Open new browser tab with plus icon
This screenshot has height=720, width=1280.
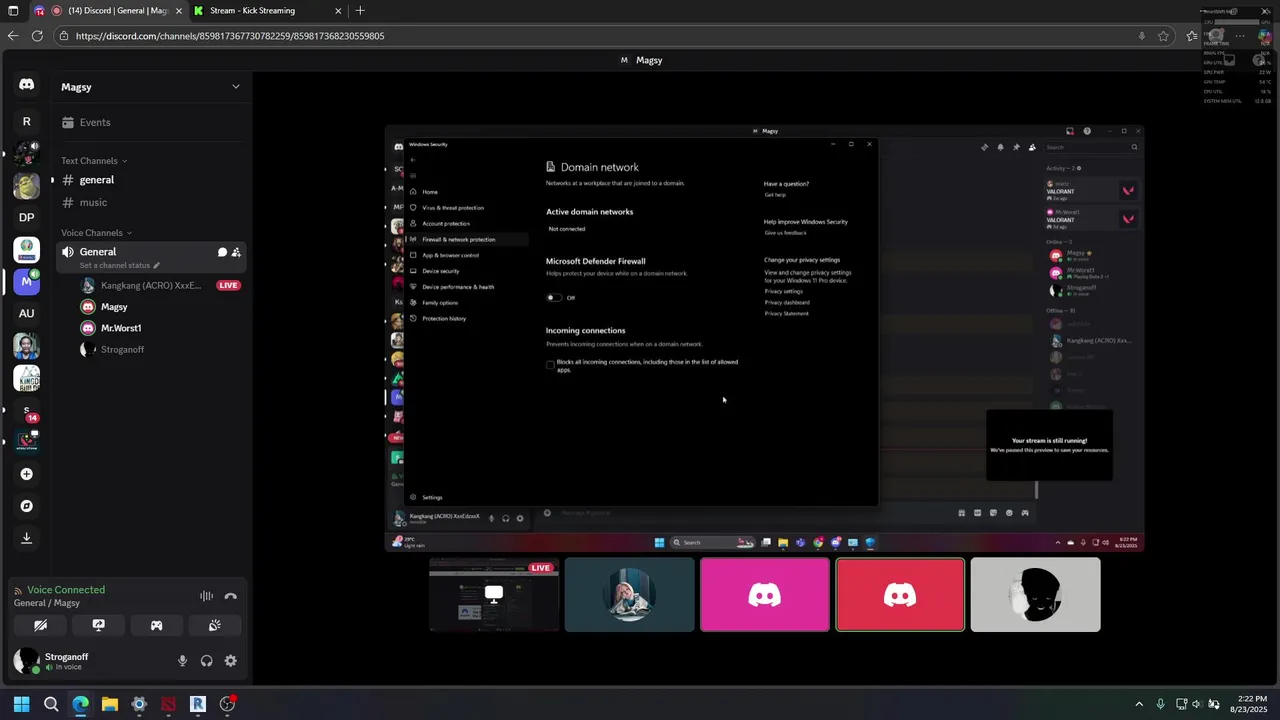point(360,11)
